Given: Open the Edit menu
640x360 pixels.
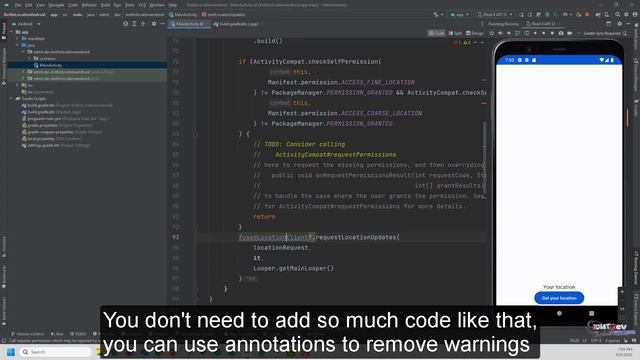Looking at the screenshot, I should [x=29, y=5].
